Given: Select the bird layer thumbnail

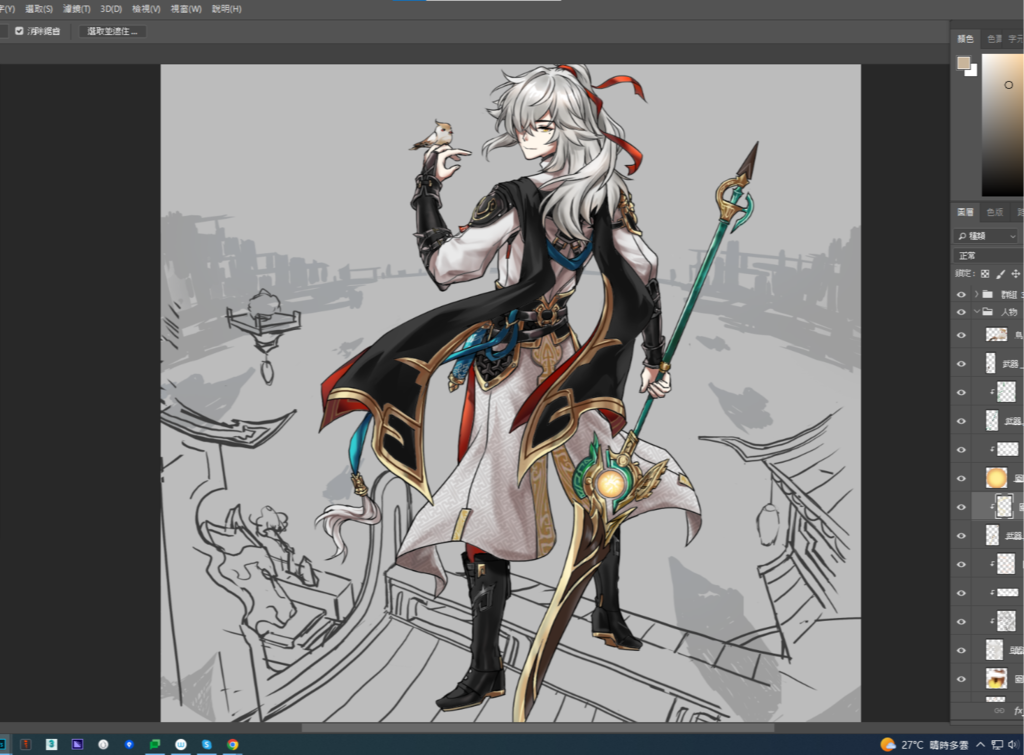Looking at the screenshot, I should 997,335.
